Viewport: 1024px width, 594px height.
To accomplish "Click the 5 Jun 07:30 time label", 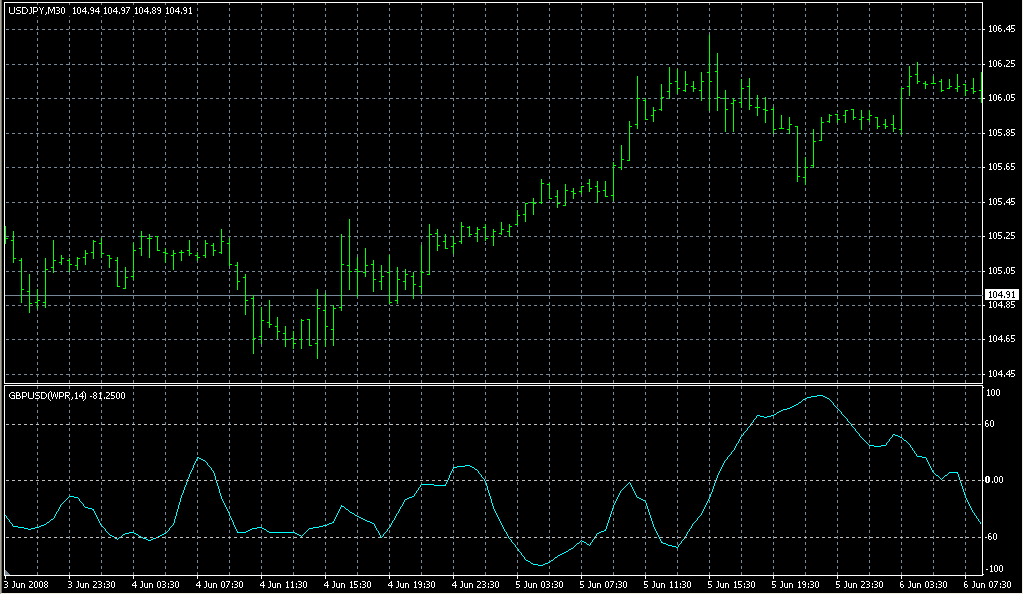I will point(603,585).
